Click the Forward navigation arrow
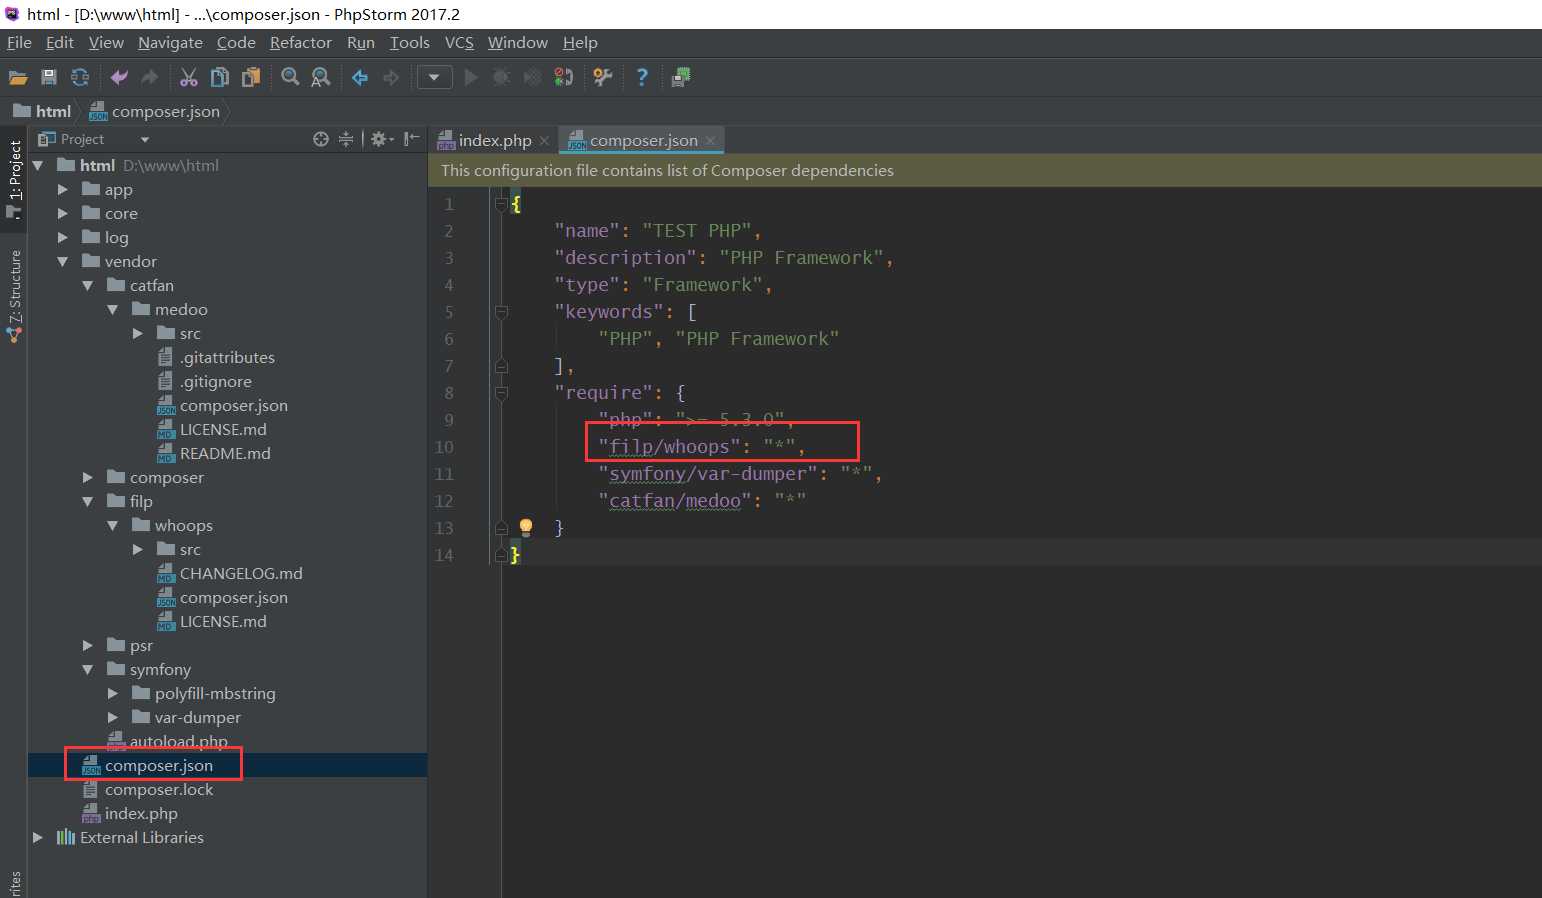 [391, 77]
